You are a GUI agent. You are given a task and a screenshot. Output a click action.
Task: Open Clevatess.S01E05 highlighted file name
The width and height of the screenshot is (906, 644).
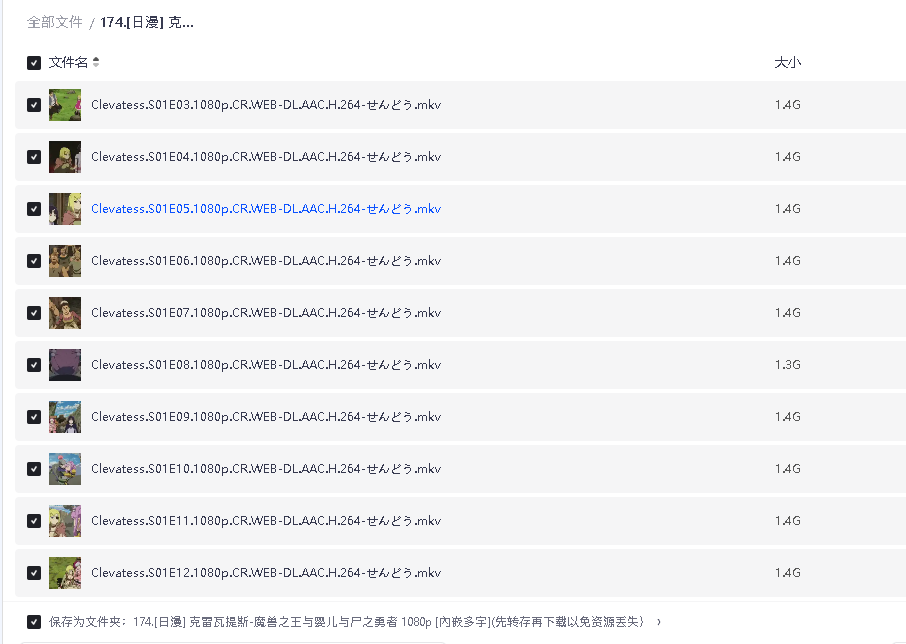tap(265, 209)
